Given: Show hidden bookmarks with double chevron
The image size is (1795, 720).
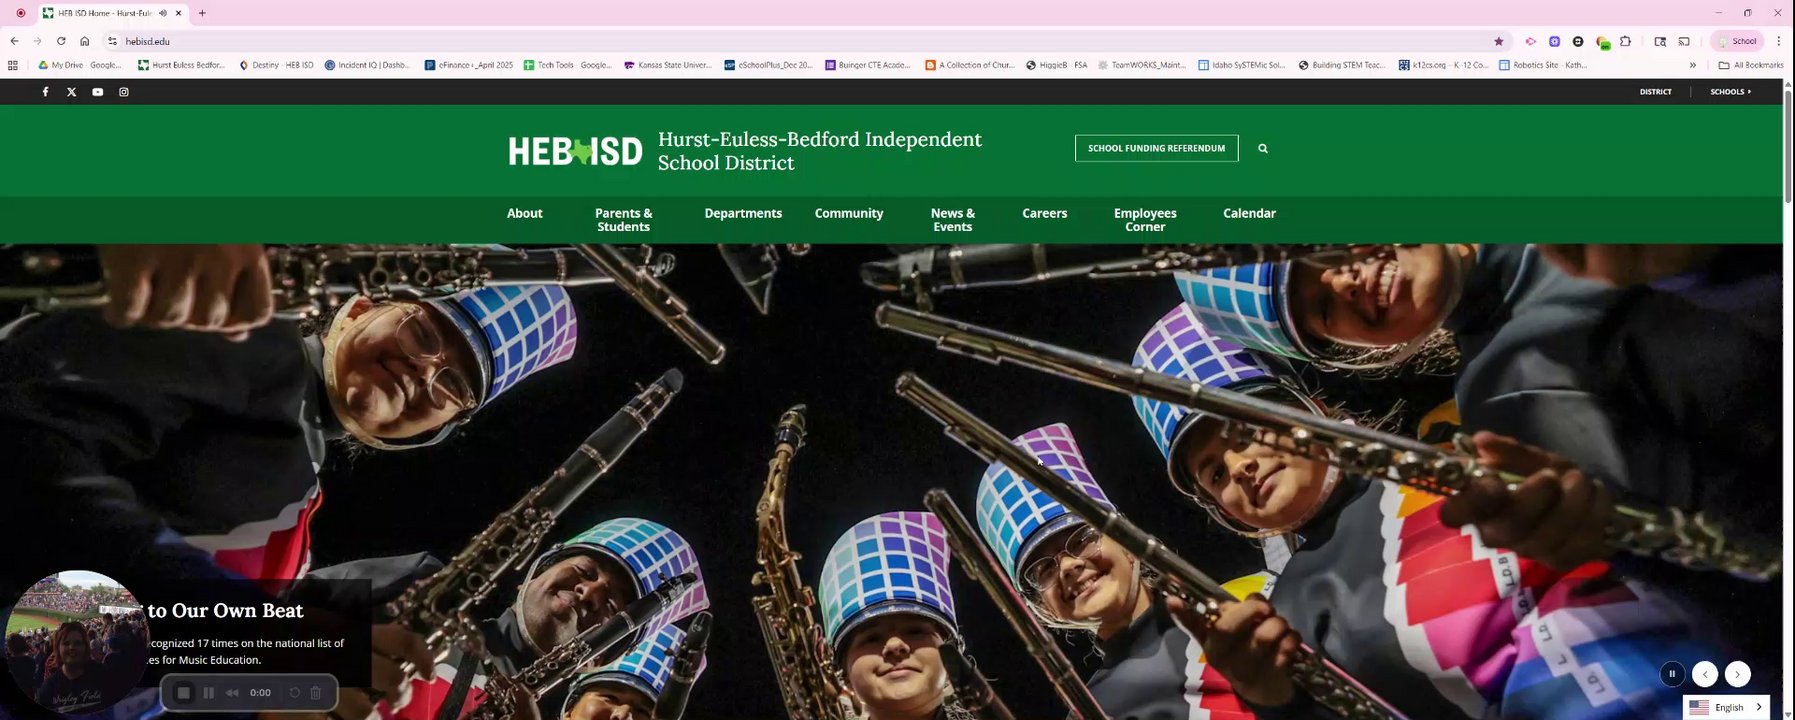Looking at the screenshot, I should coord(1692,65).
